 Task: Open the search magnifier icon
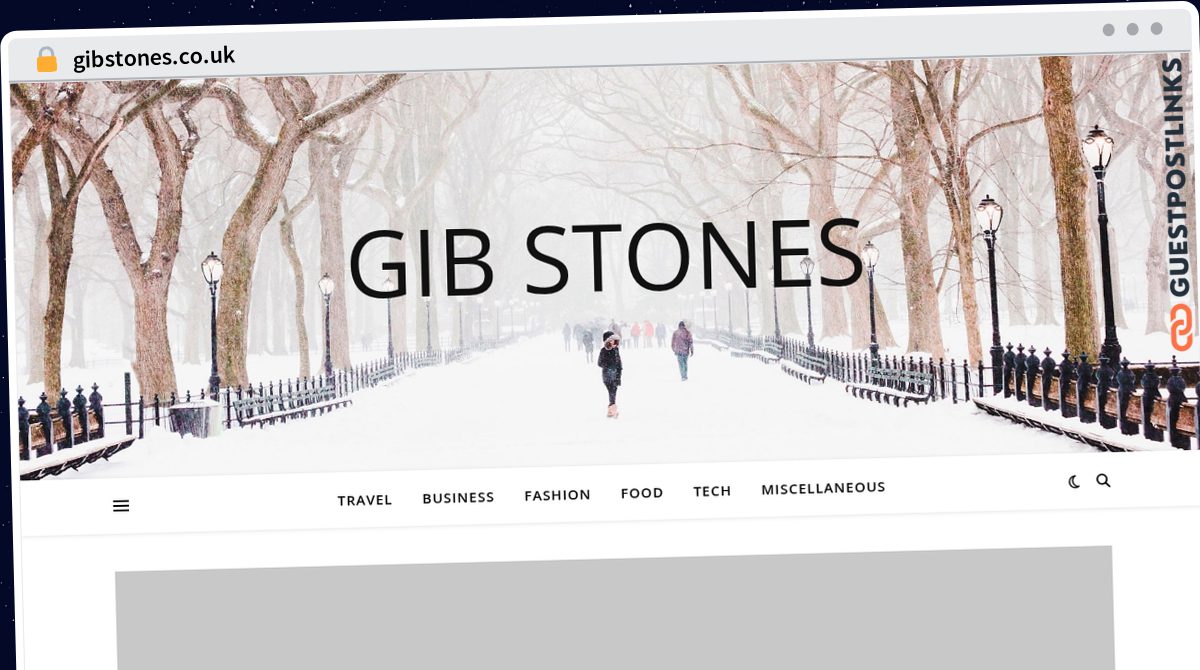click(1103, 480)
